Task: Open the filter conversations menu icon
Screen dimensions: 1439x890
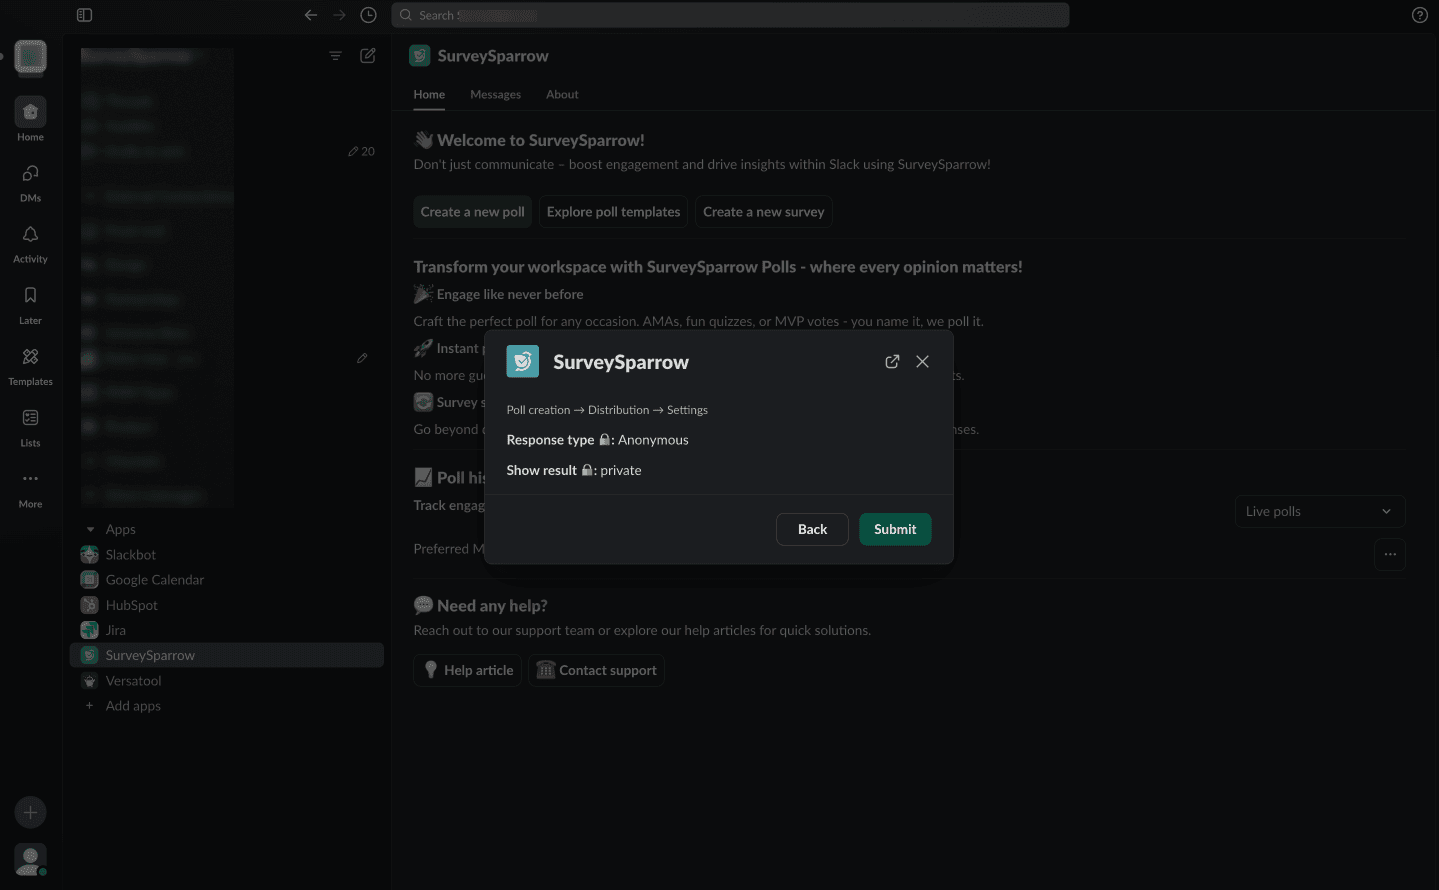Action: (335, 56)
